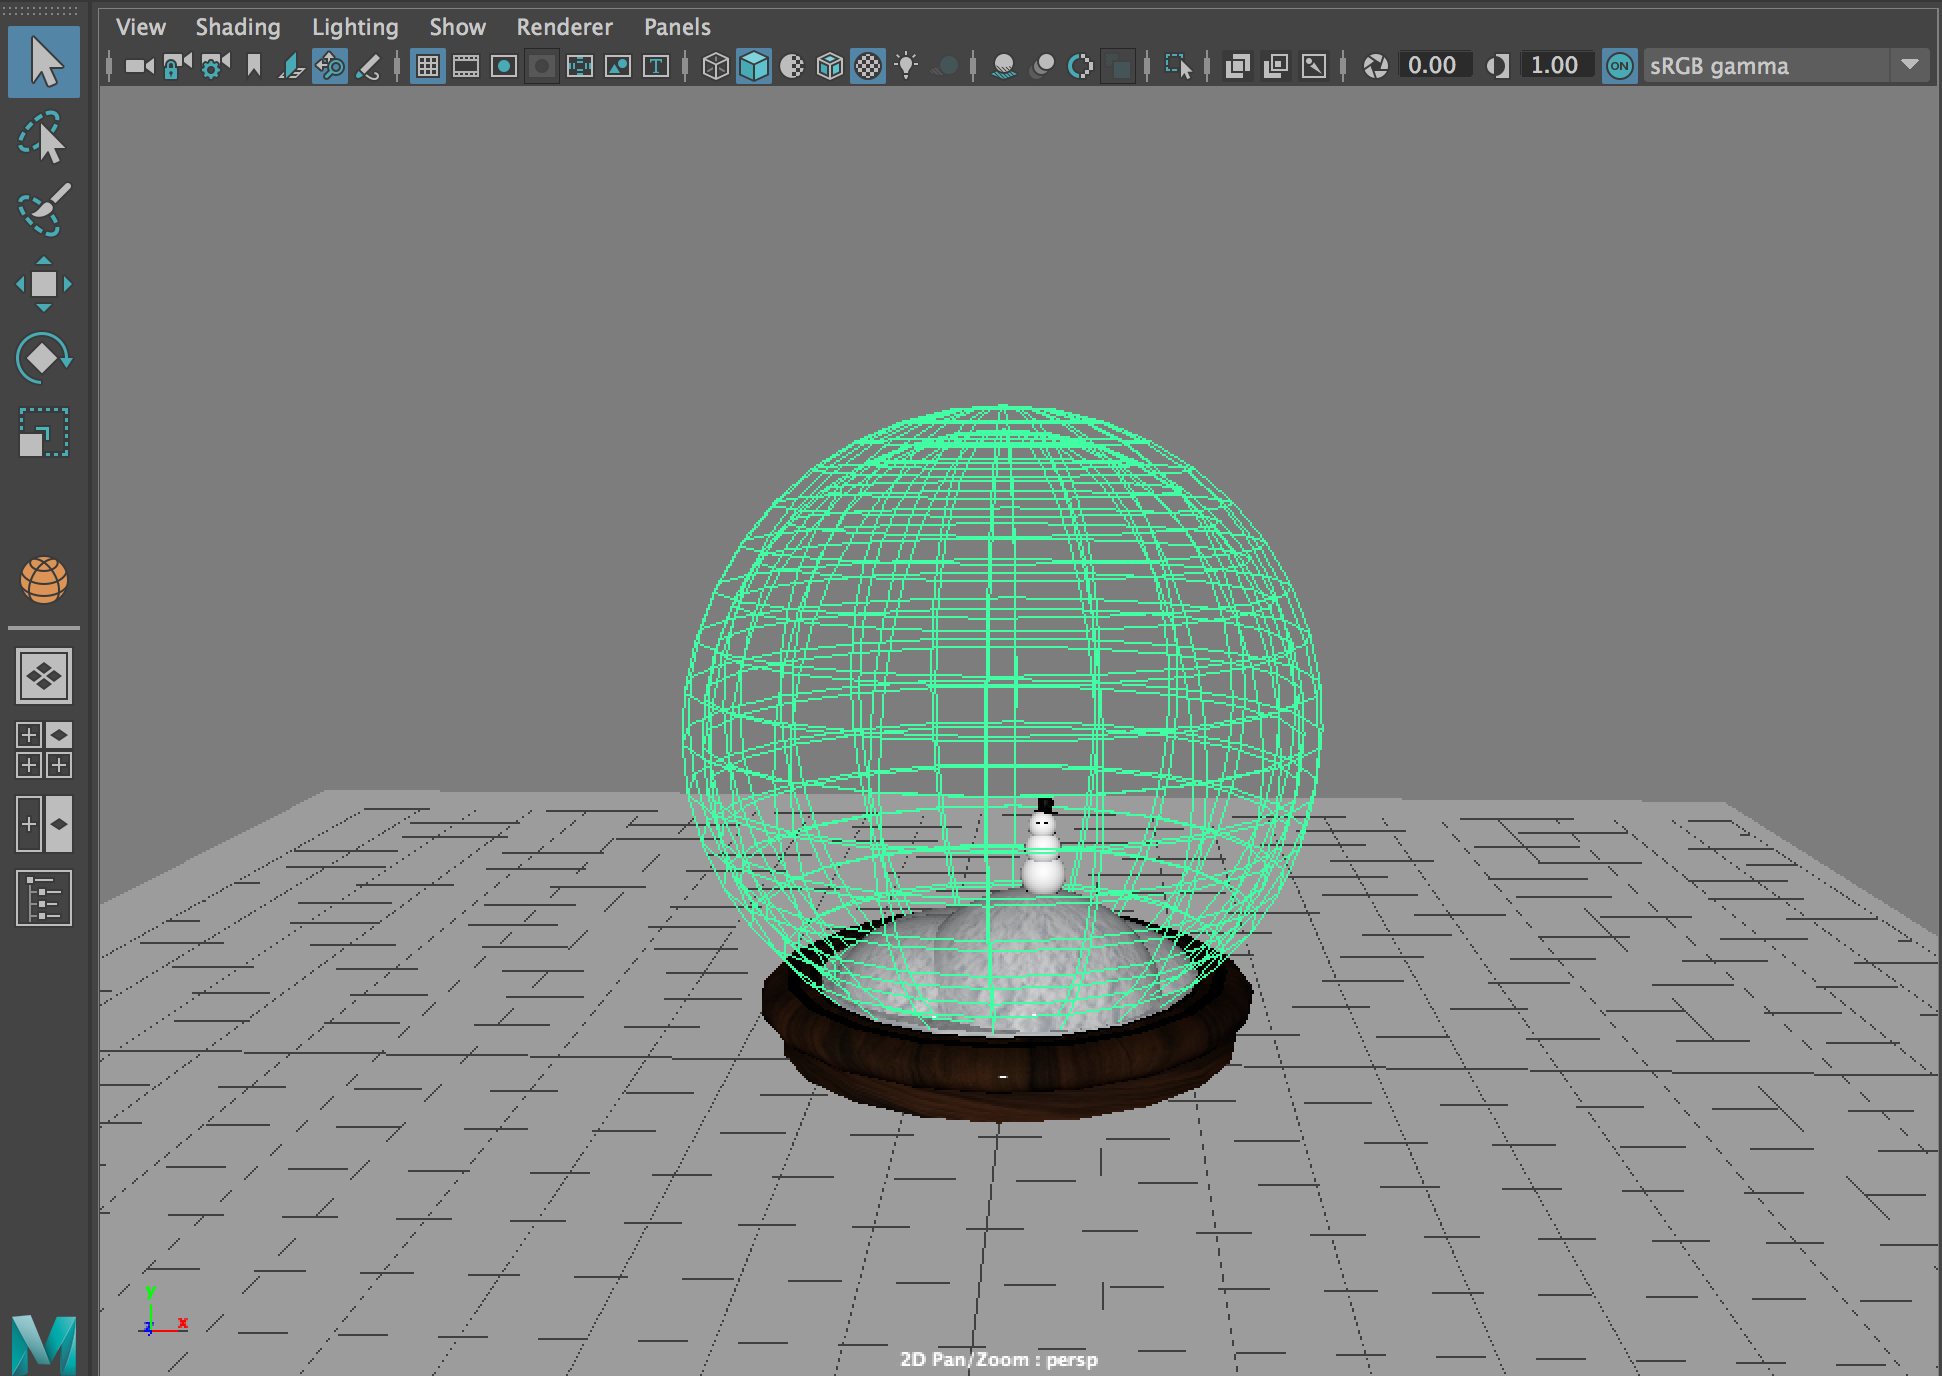The width and height of the screenshot is (1942, 1376).
Task: Open the Panels menu
Action: 677,27
